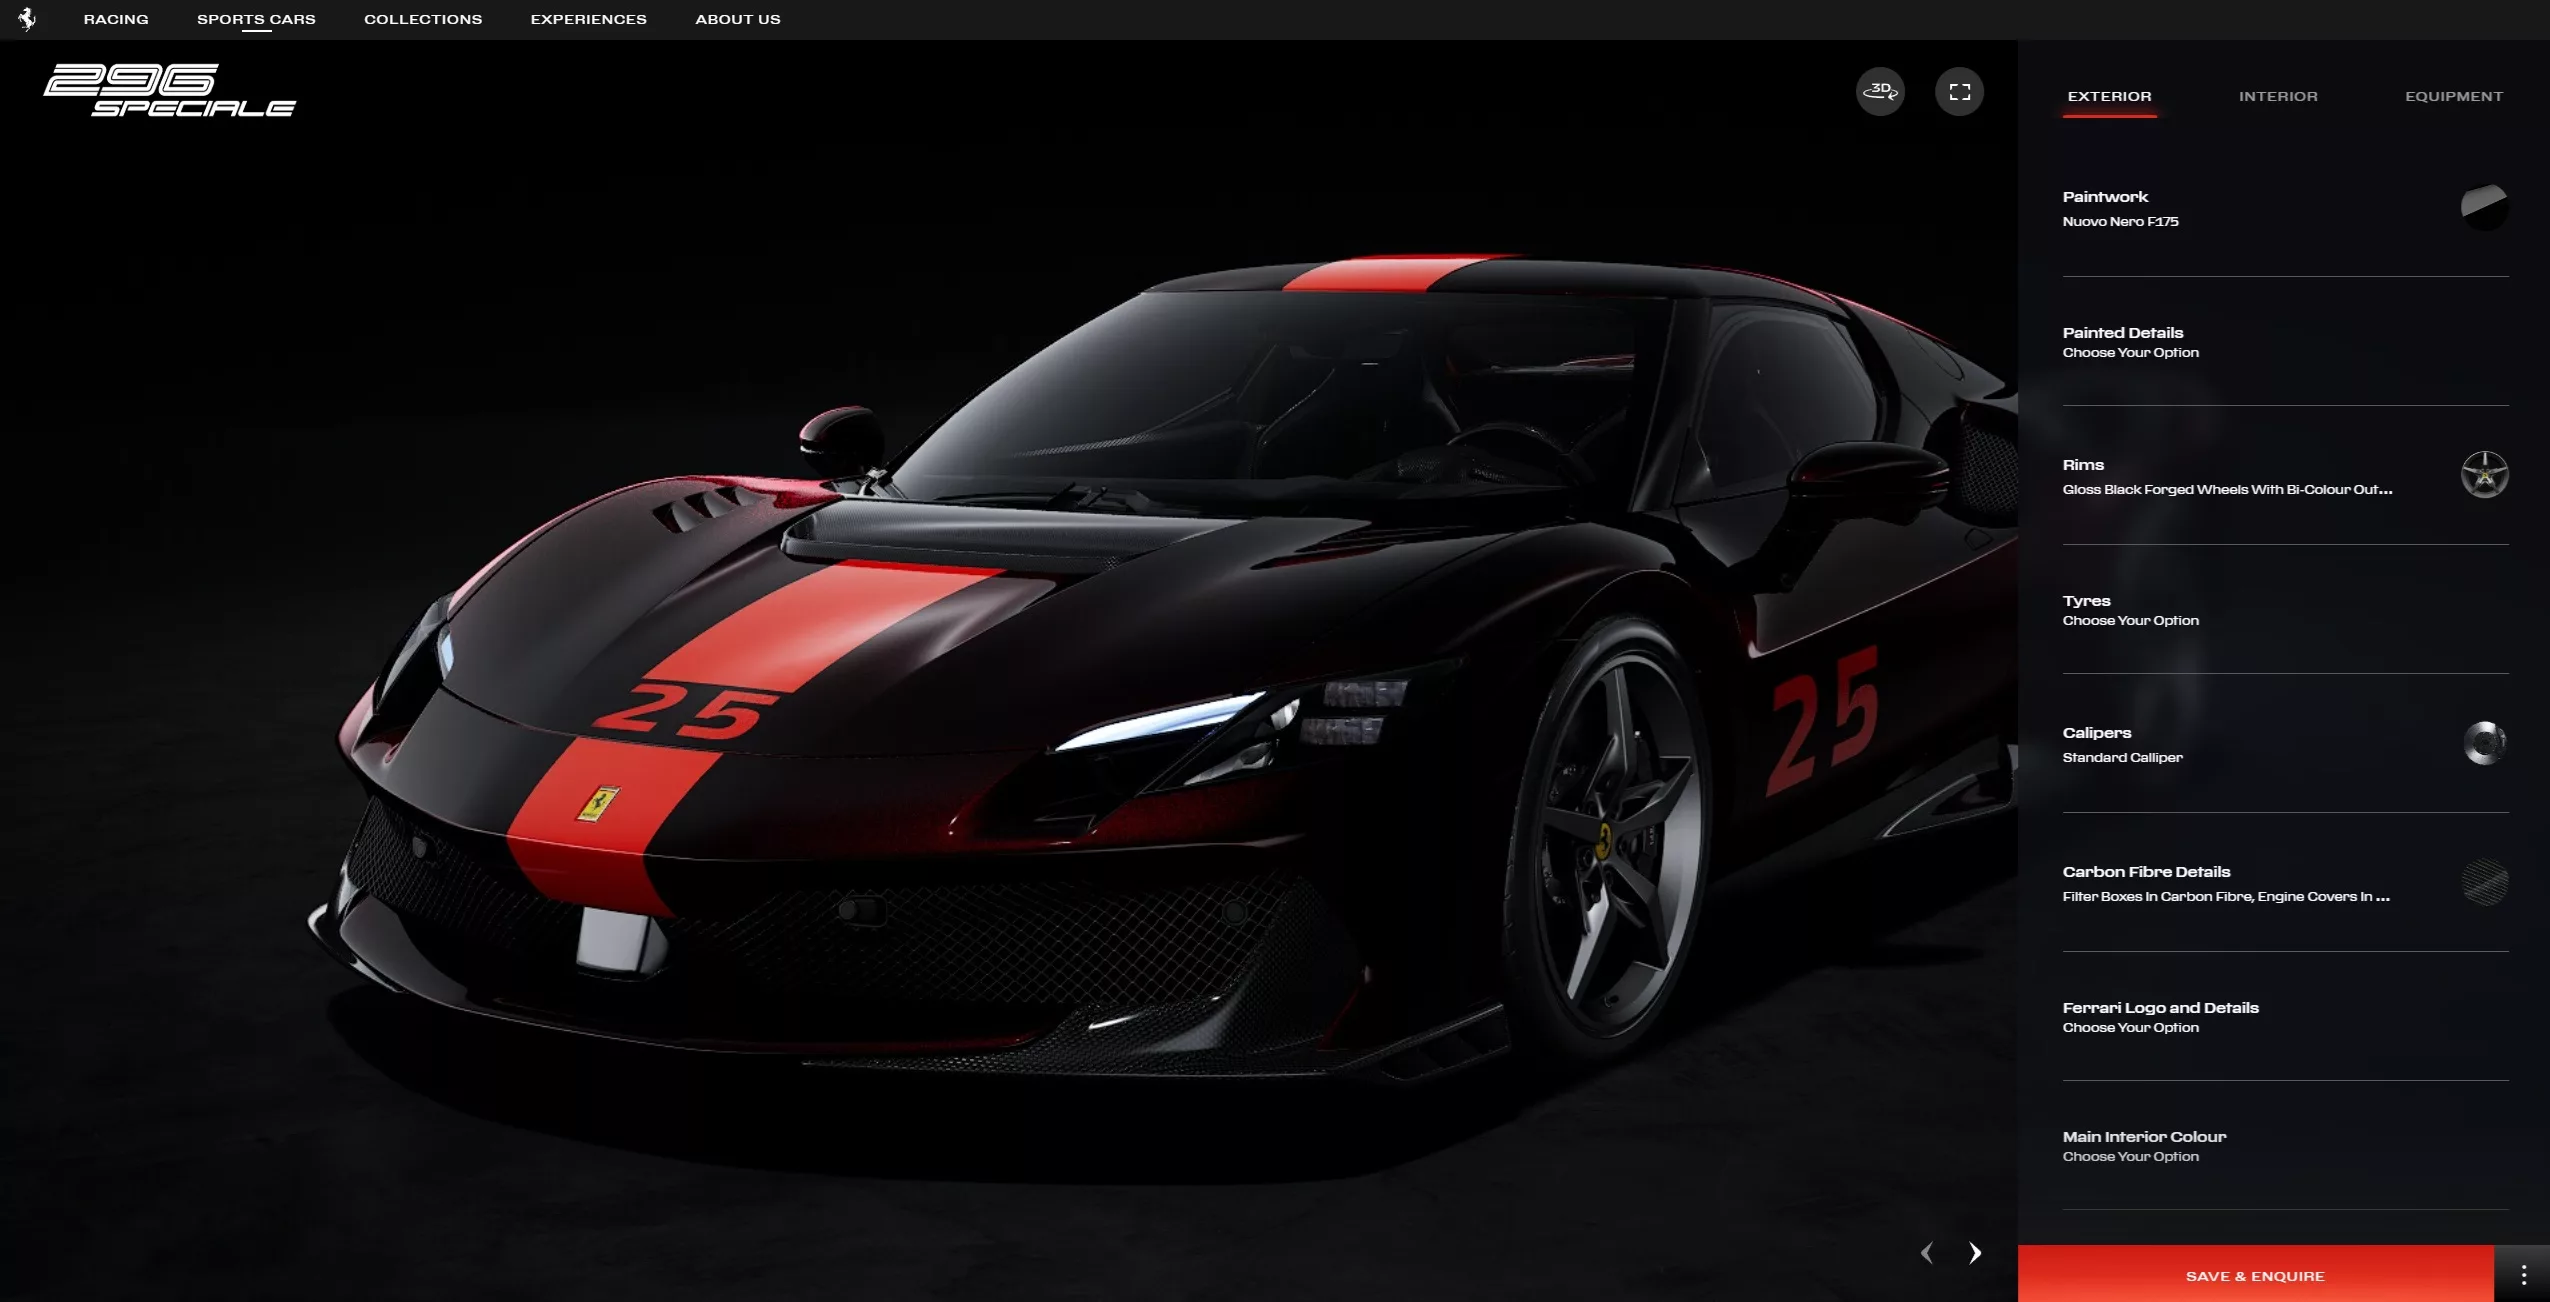Click the 'Nuovo Nero F175' text
The image size is (2550, 1302).
click(x=2120, y=221)
